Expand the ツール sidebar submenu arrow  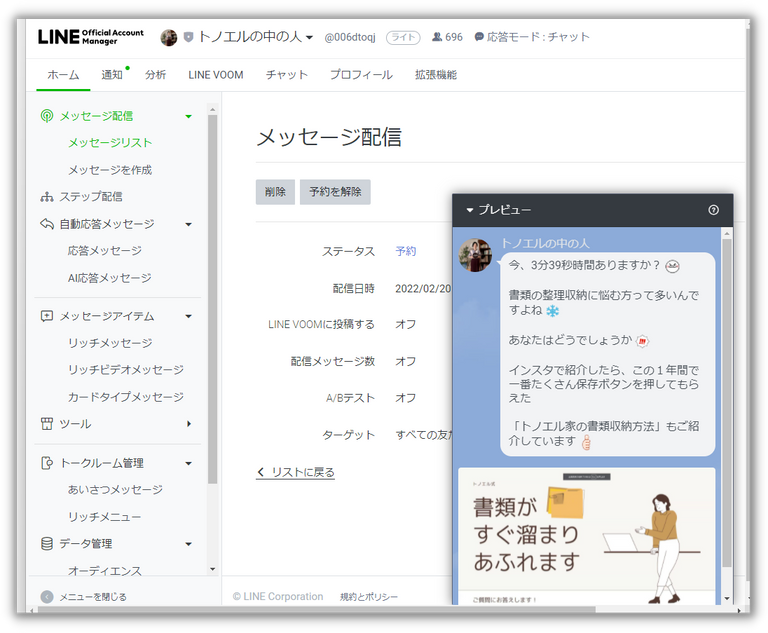pos(189,424)
